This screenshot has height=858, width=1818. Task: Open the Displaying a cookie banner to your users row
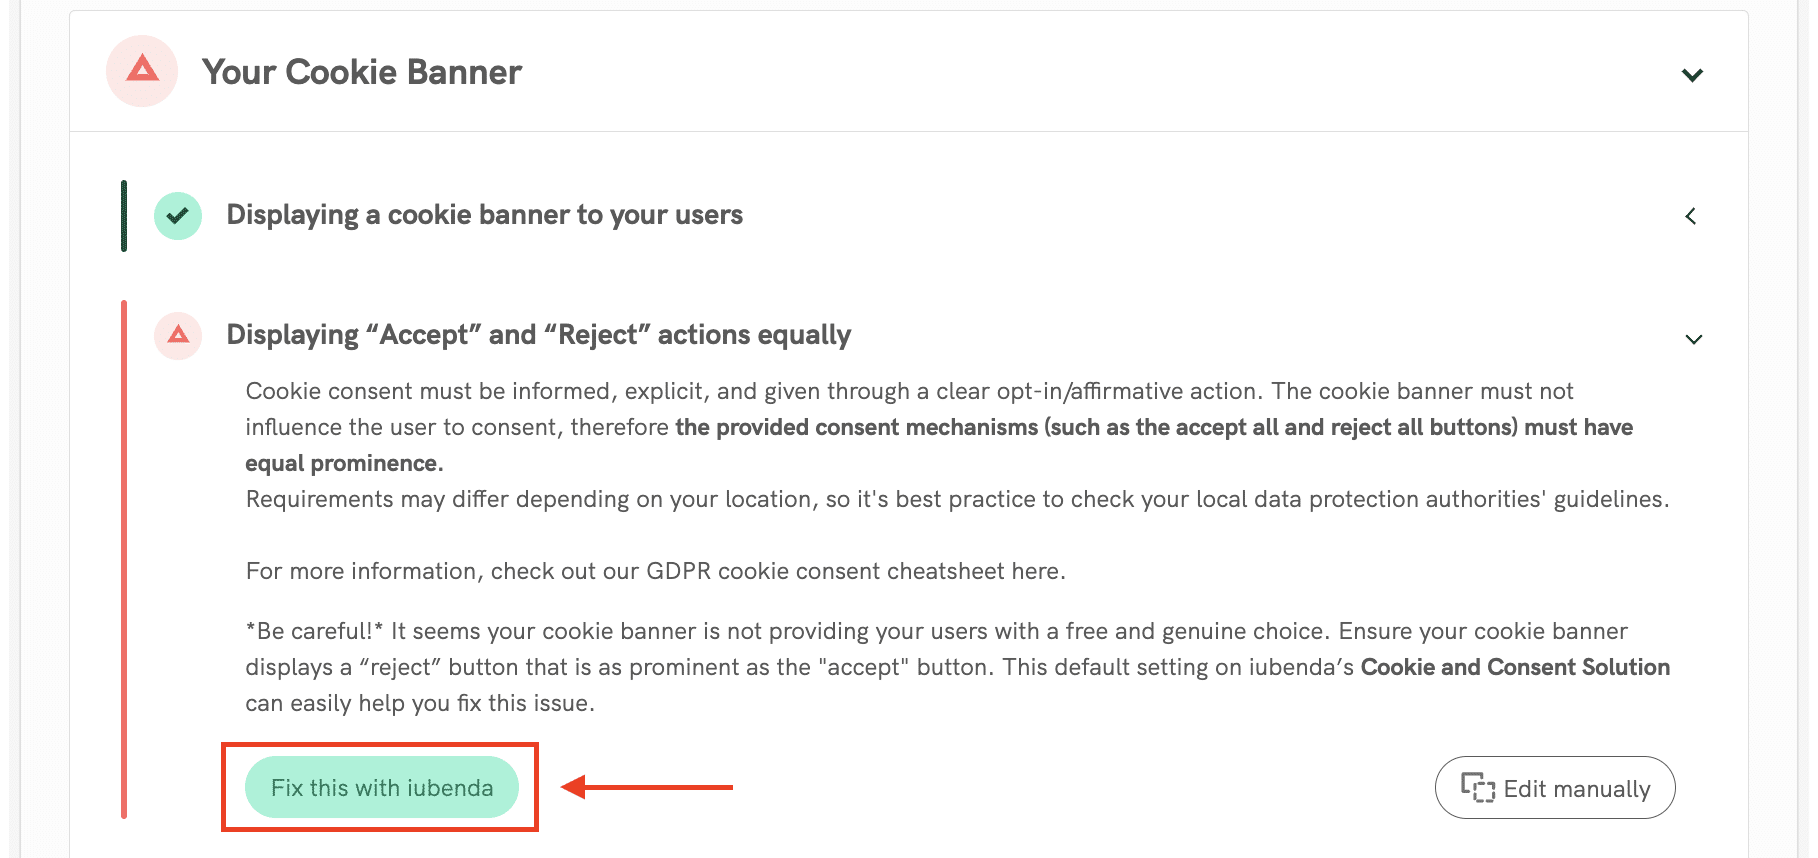click(x=484, y=215)
